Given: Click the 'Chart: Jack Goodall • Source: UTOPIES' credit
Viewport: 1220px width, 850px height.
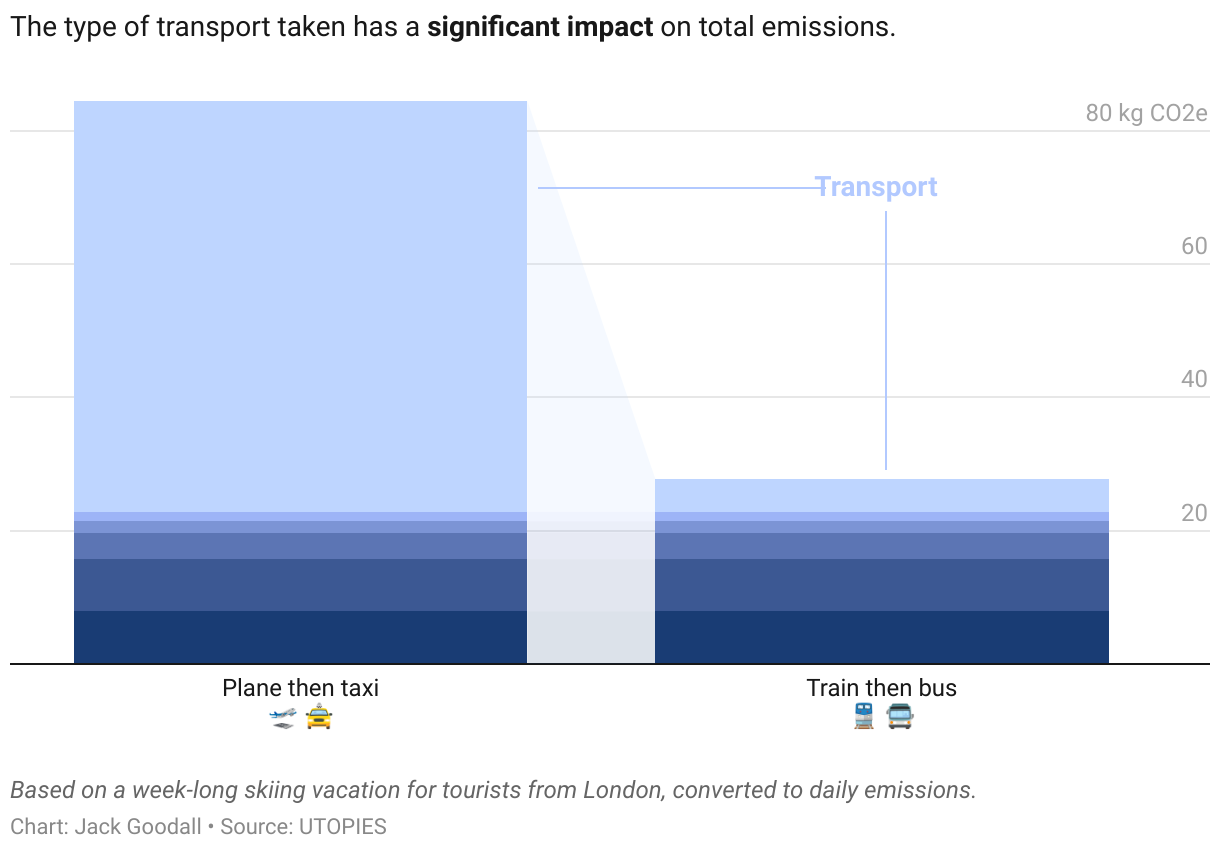Looking at the screenshot, I should tap(198, 826).
